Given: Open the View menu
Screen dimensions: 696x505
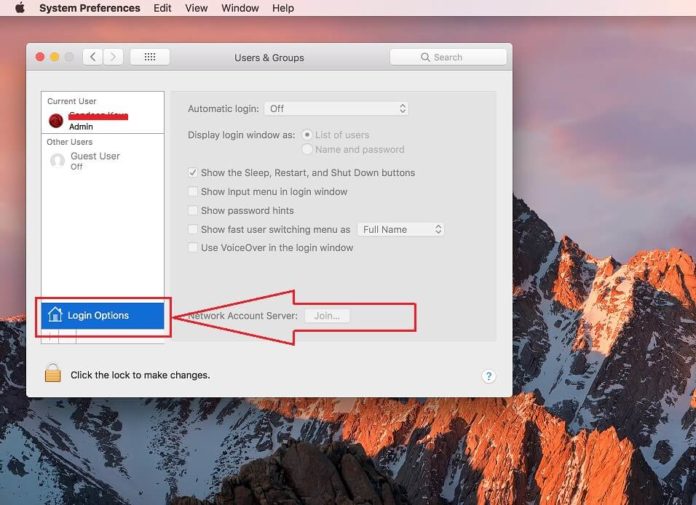Looking at the screenshot, I should click(196, 8).
